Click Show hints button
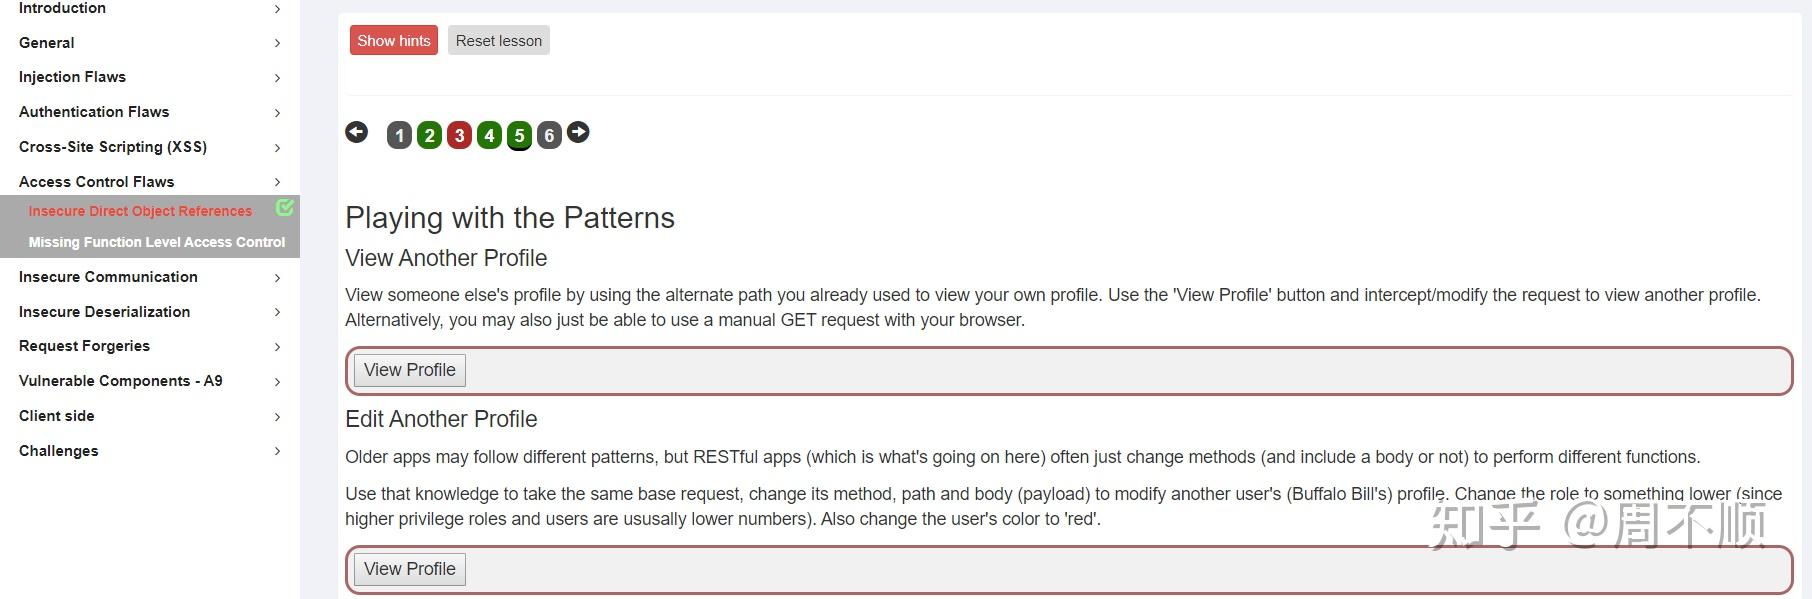1812x599 pixels. 393,40
